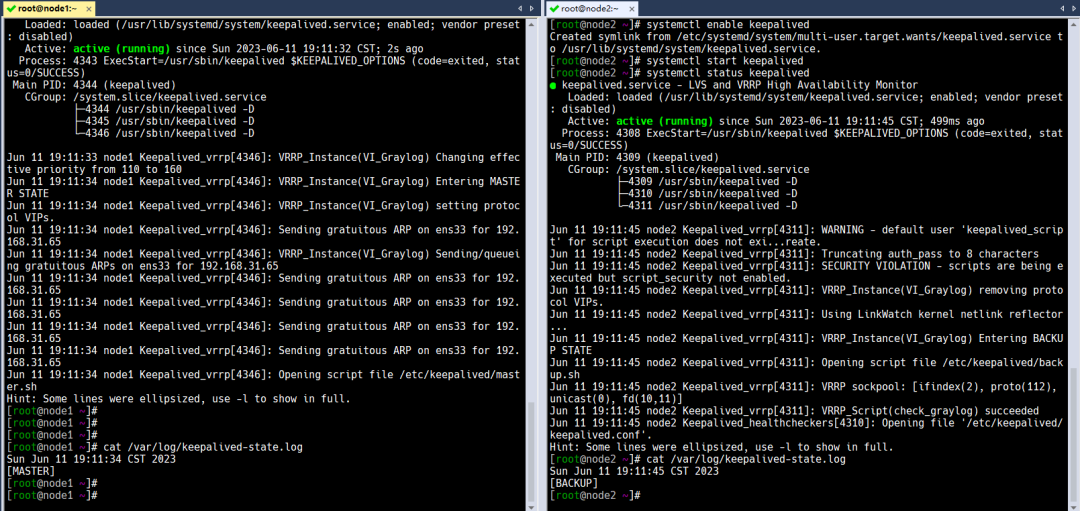Click left tab-scroll arrow in node2 pane
The image size is (1080, 511).
(1062, 8)
